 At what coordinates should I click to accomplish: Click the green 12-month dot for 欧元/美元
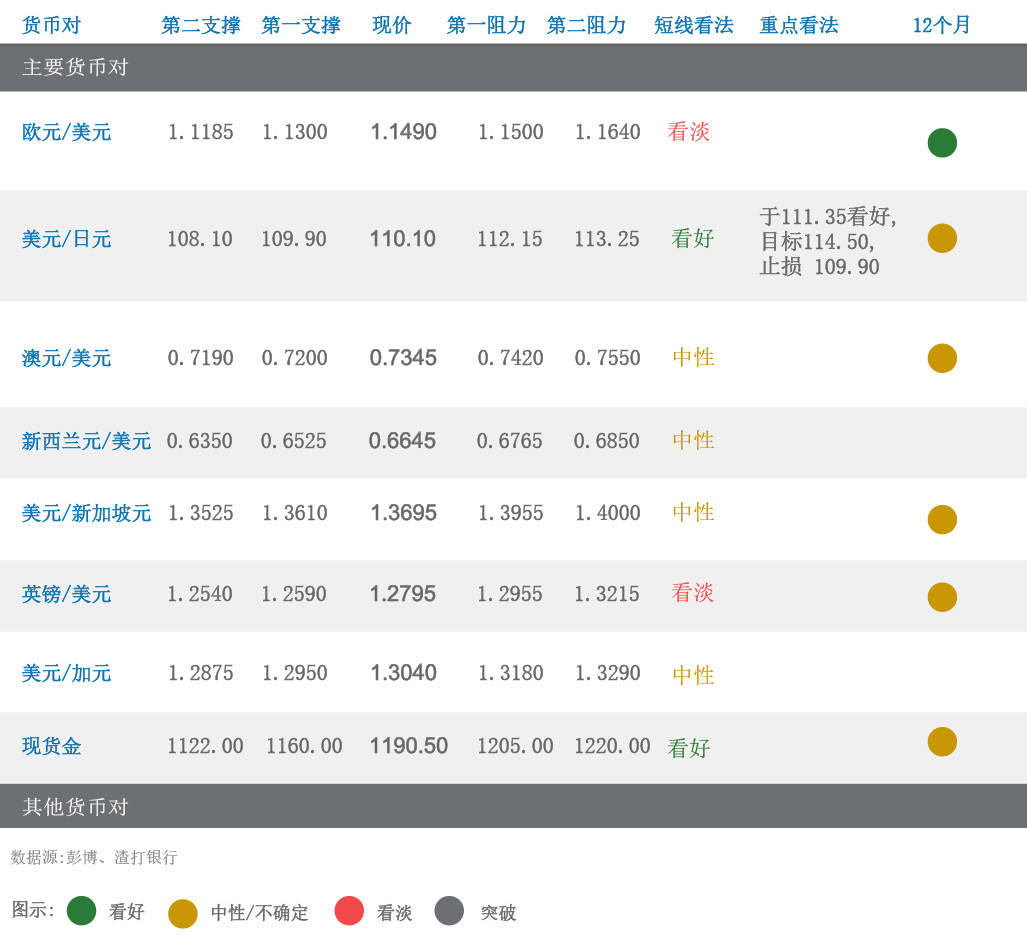[x=942, y=143]
